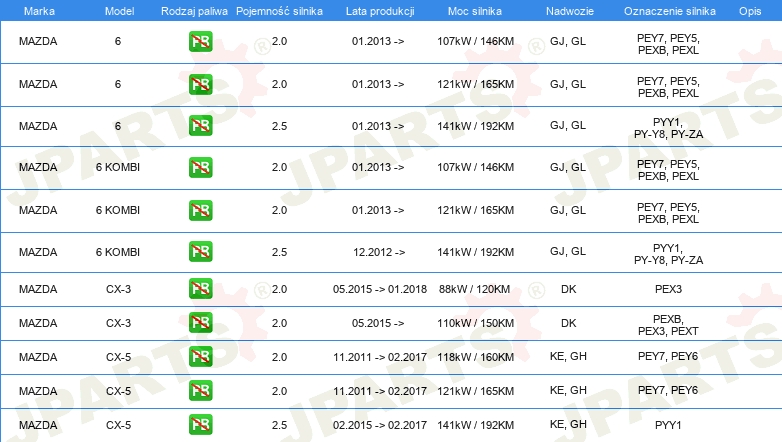Click the fuel icon for CX-5 118kW row

(x=200, y=357)
